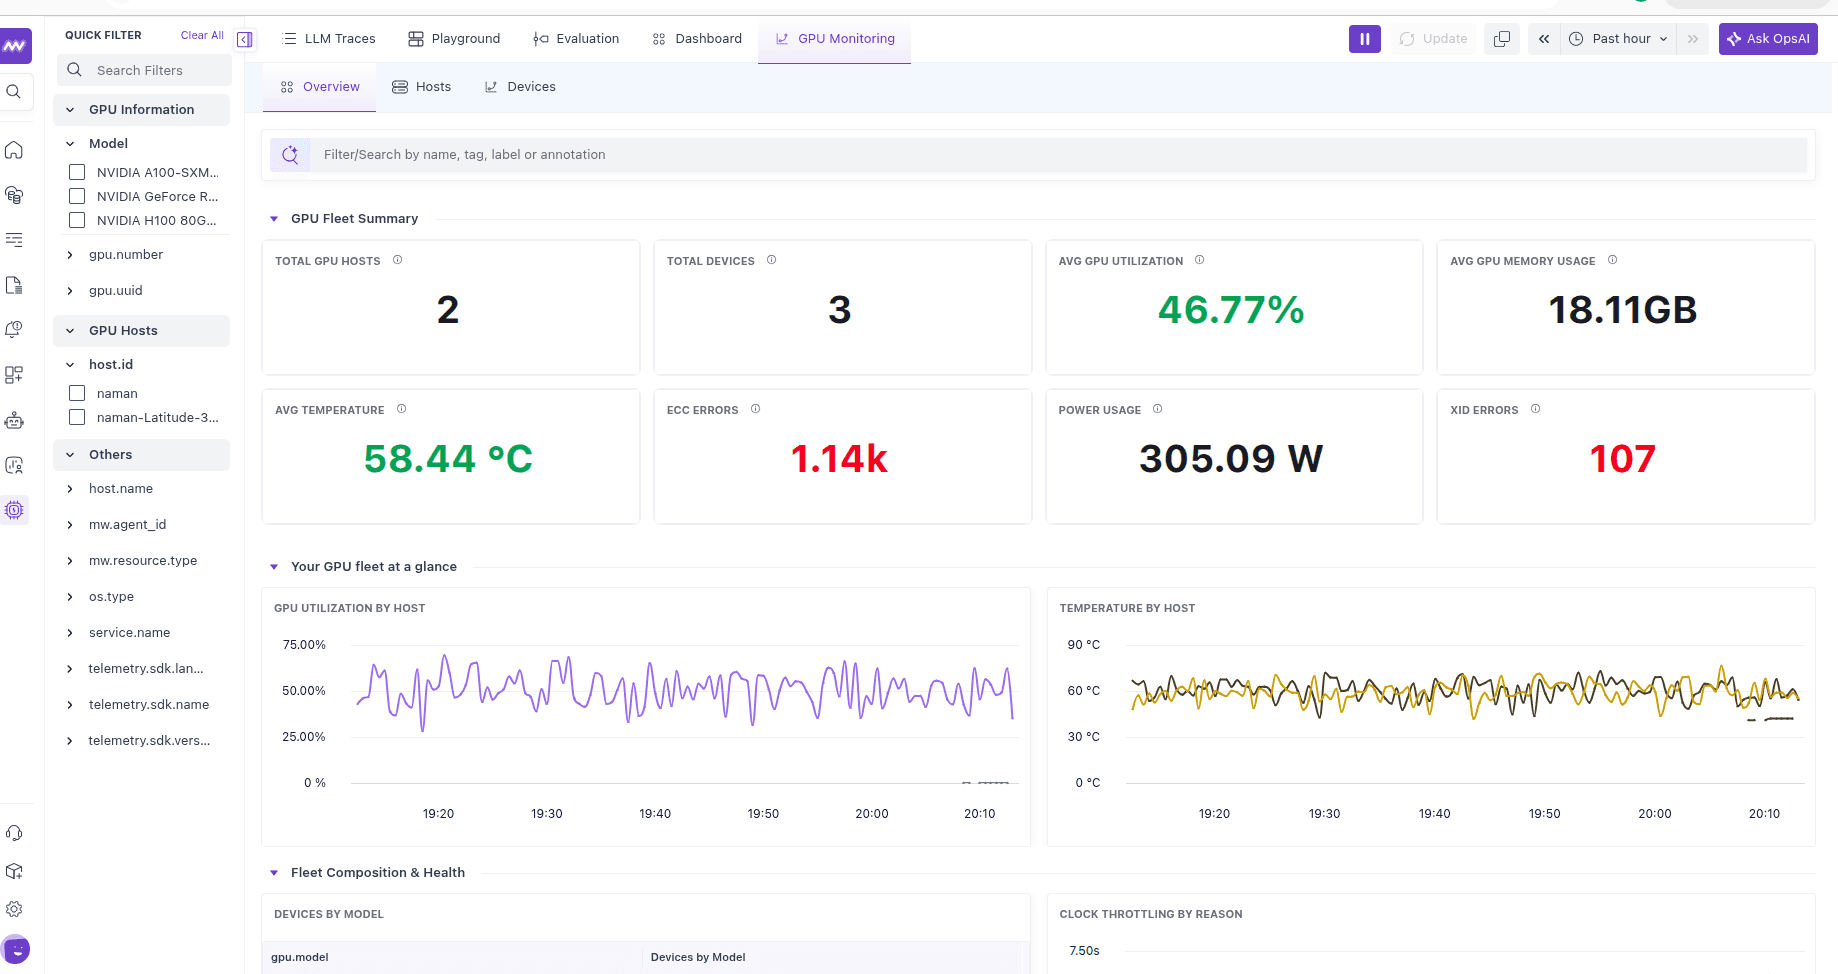1838x974 pixels.
Task: Open the robot agent icon in sidebar
Action: pos(14,420)
